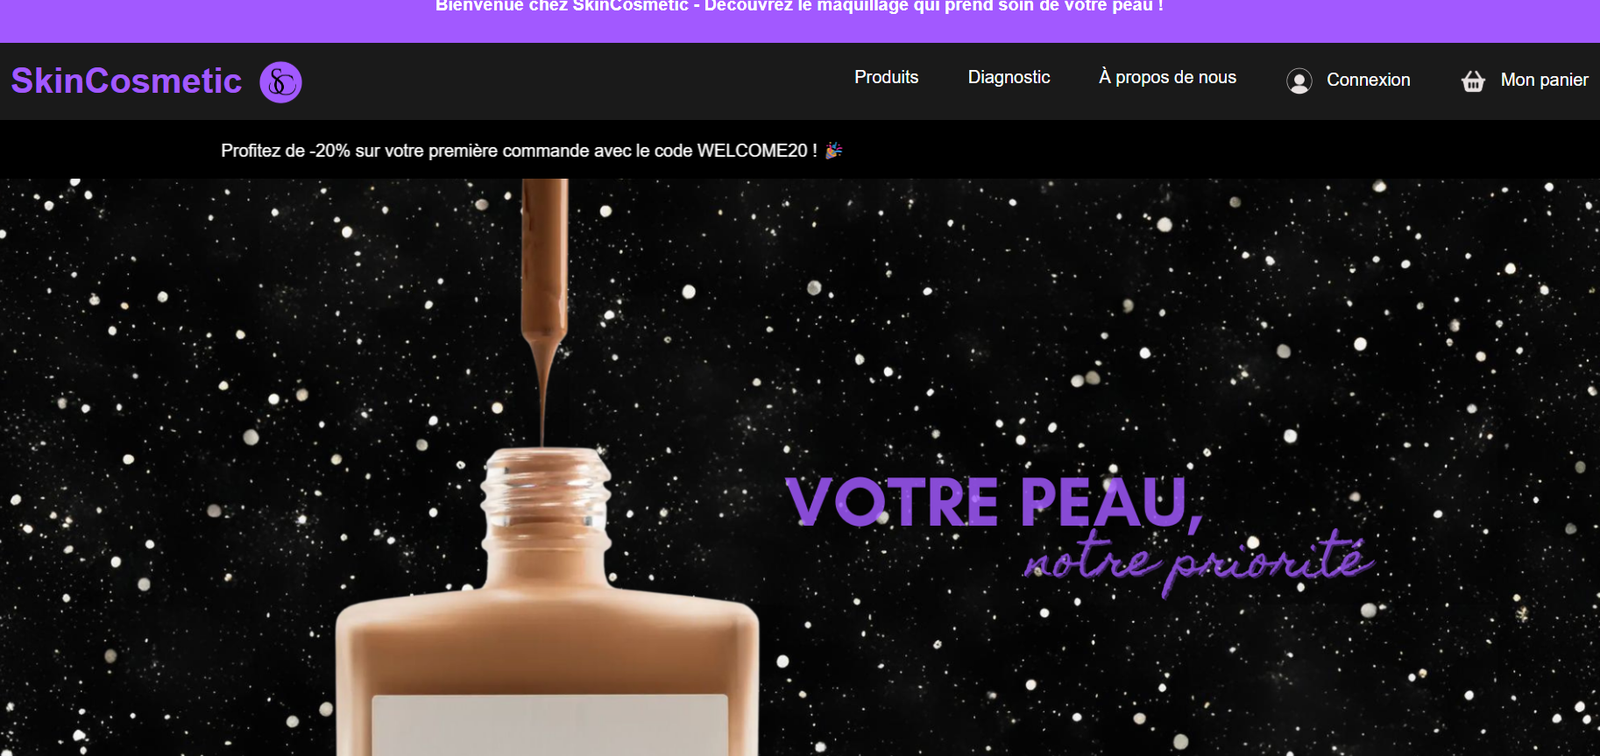Click the Mon panier label
1600x756 pixels.
pyautogui.click(x=1544, y=80)
